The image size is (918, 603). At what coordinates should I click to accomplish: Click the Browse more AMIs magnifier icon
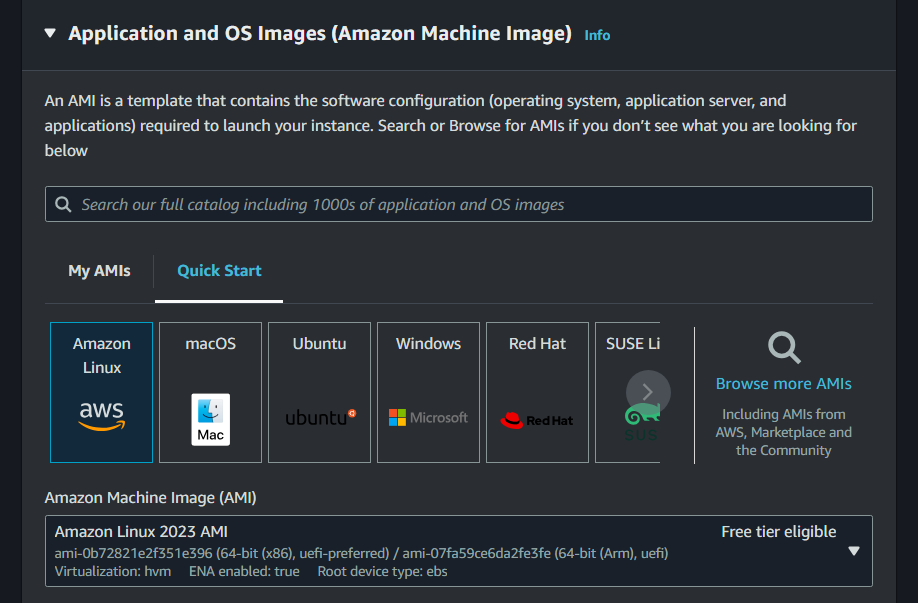784,348
